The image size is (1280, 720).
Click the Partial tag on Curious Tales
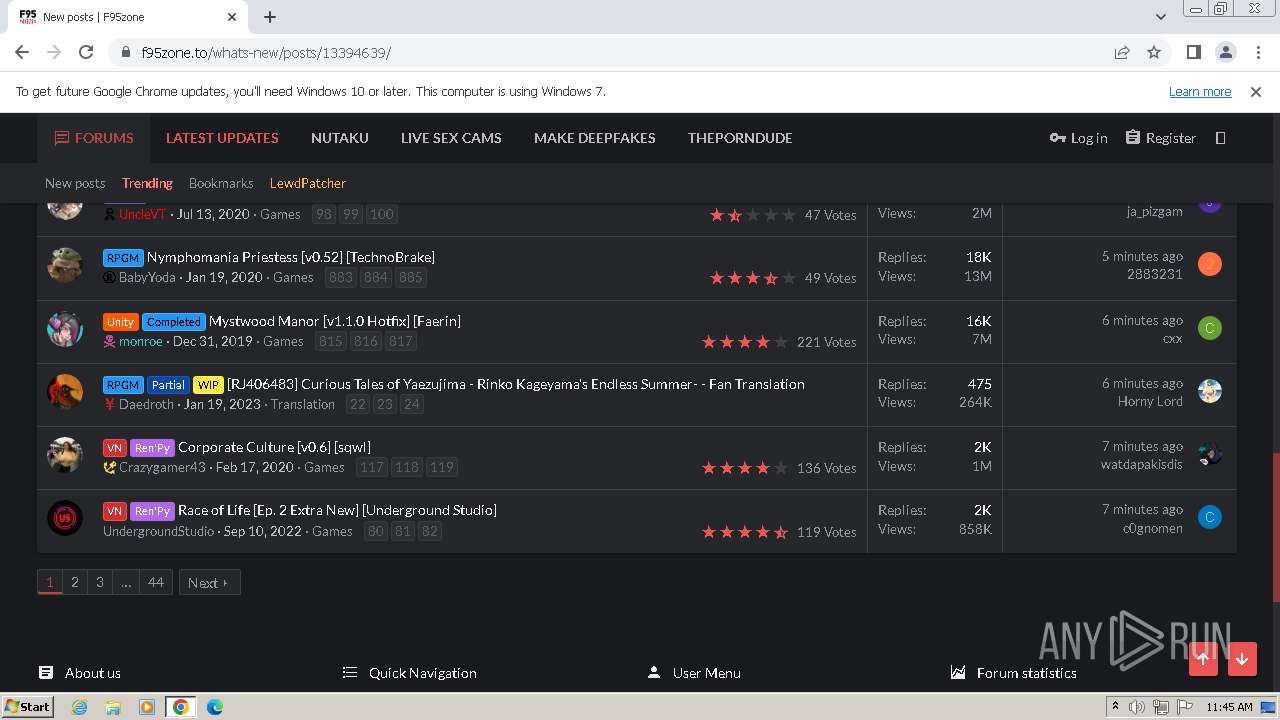(168, 384)
